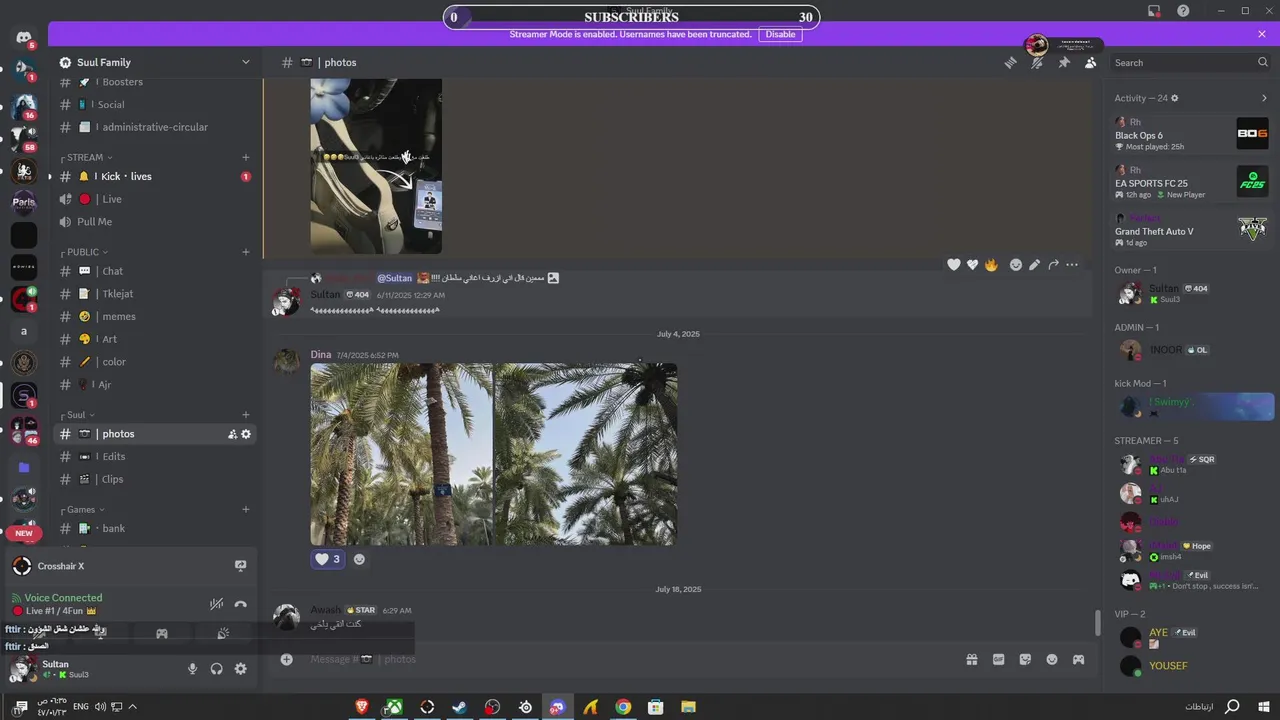Viewport: 1280px width, 720px height.
Task: Add reaction next to heart count
Action: (x=360, y=559)
